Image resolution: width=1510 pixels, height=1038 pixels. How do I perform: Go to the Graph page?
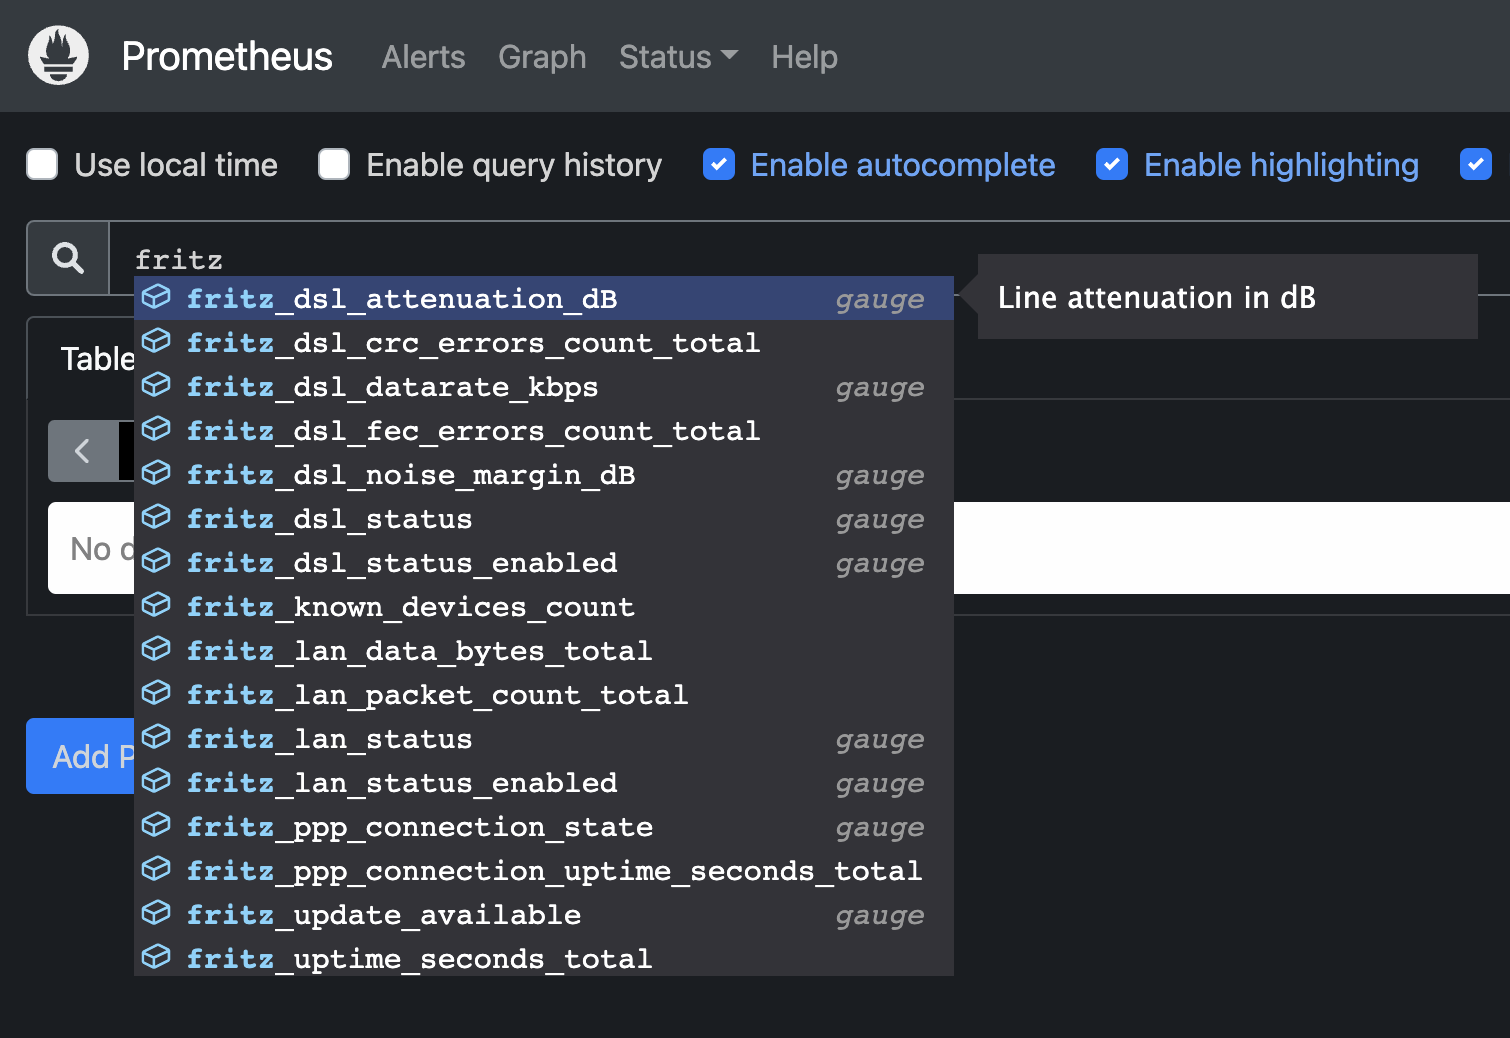pyautogui.click(x=542, y=57)
